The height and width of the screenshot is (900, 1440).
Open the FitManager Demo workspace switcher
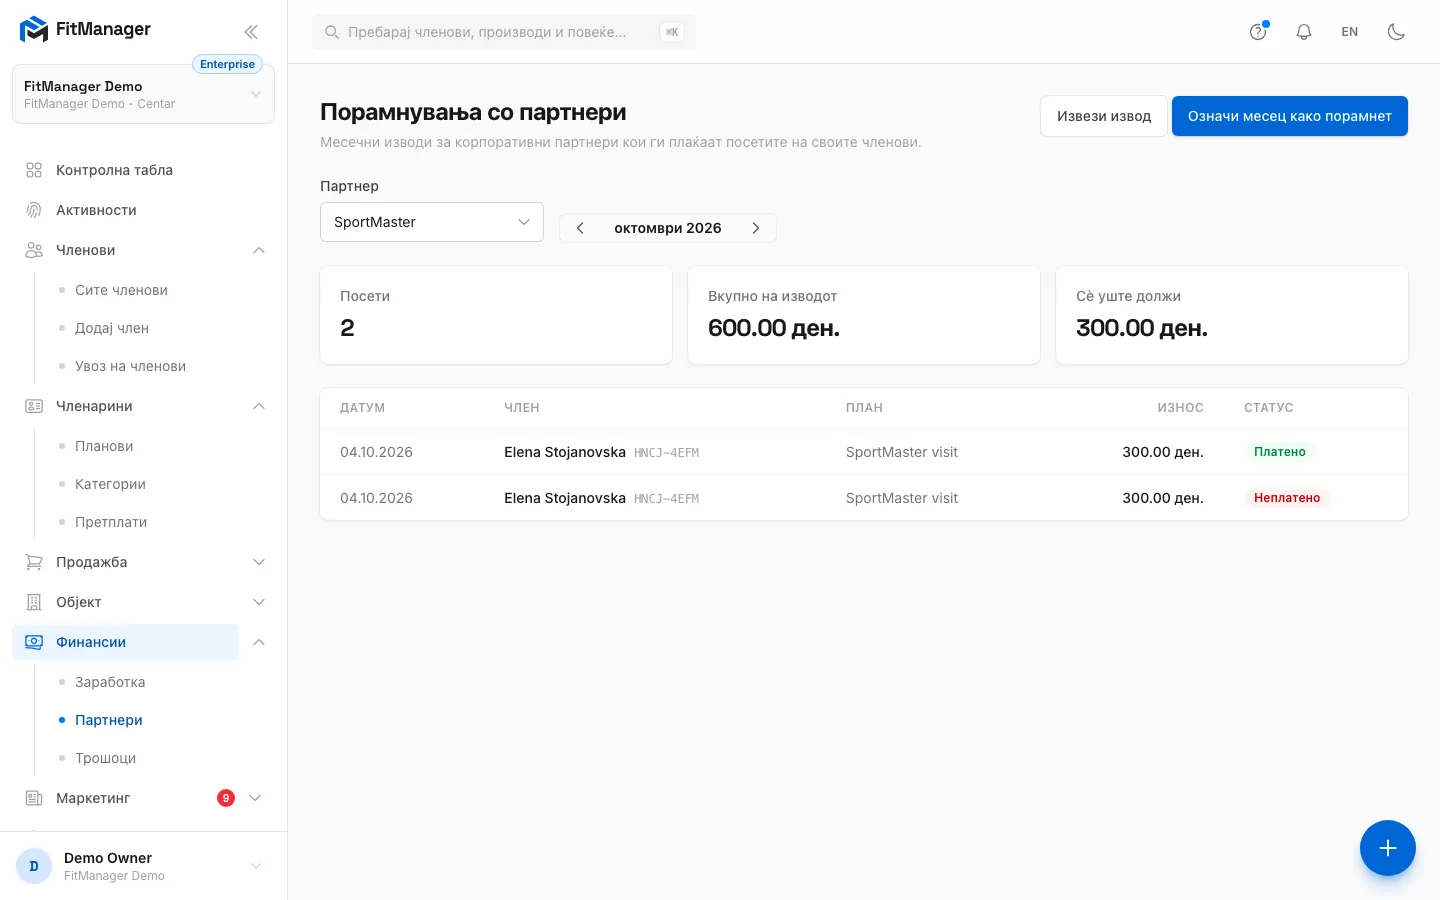click(143, 95)
